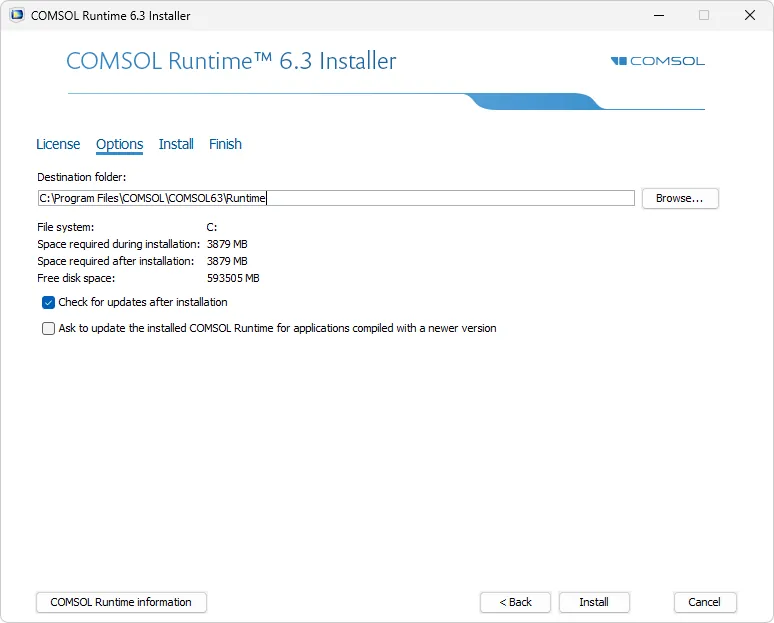Close the COMSOL Runtime installer window
Viewport: 774px width, 623px height.
point(750,15)
